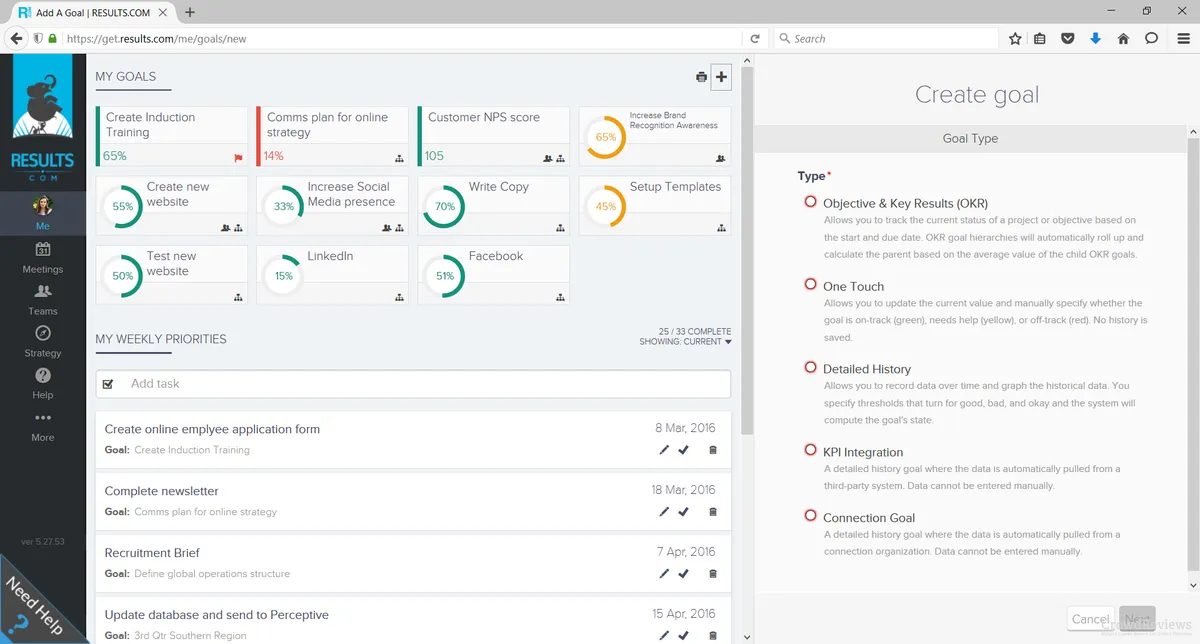Click the address bar URL
The height and width of the screenshot is (644, 1200).
coord(156,39)
